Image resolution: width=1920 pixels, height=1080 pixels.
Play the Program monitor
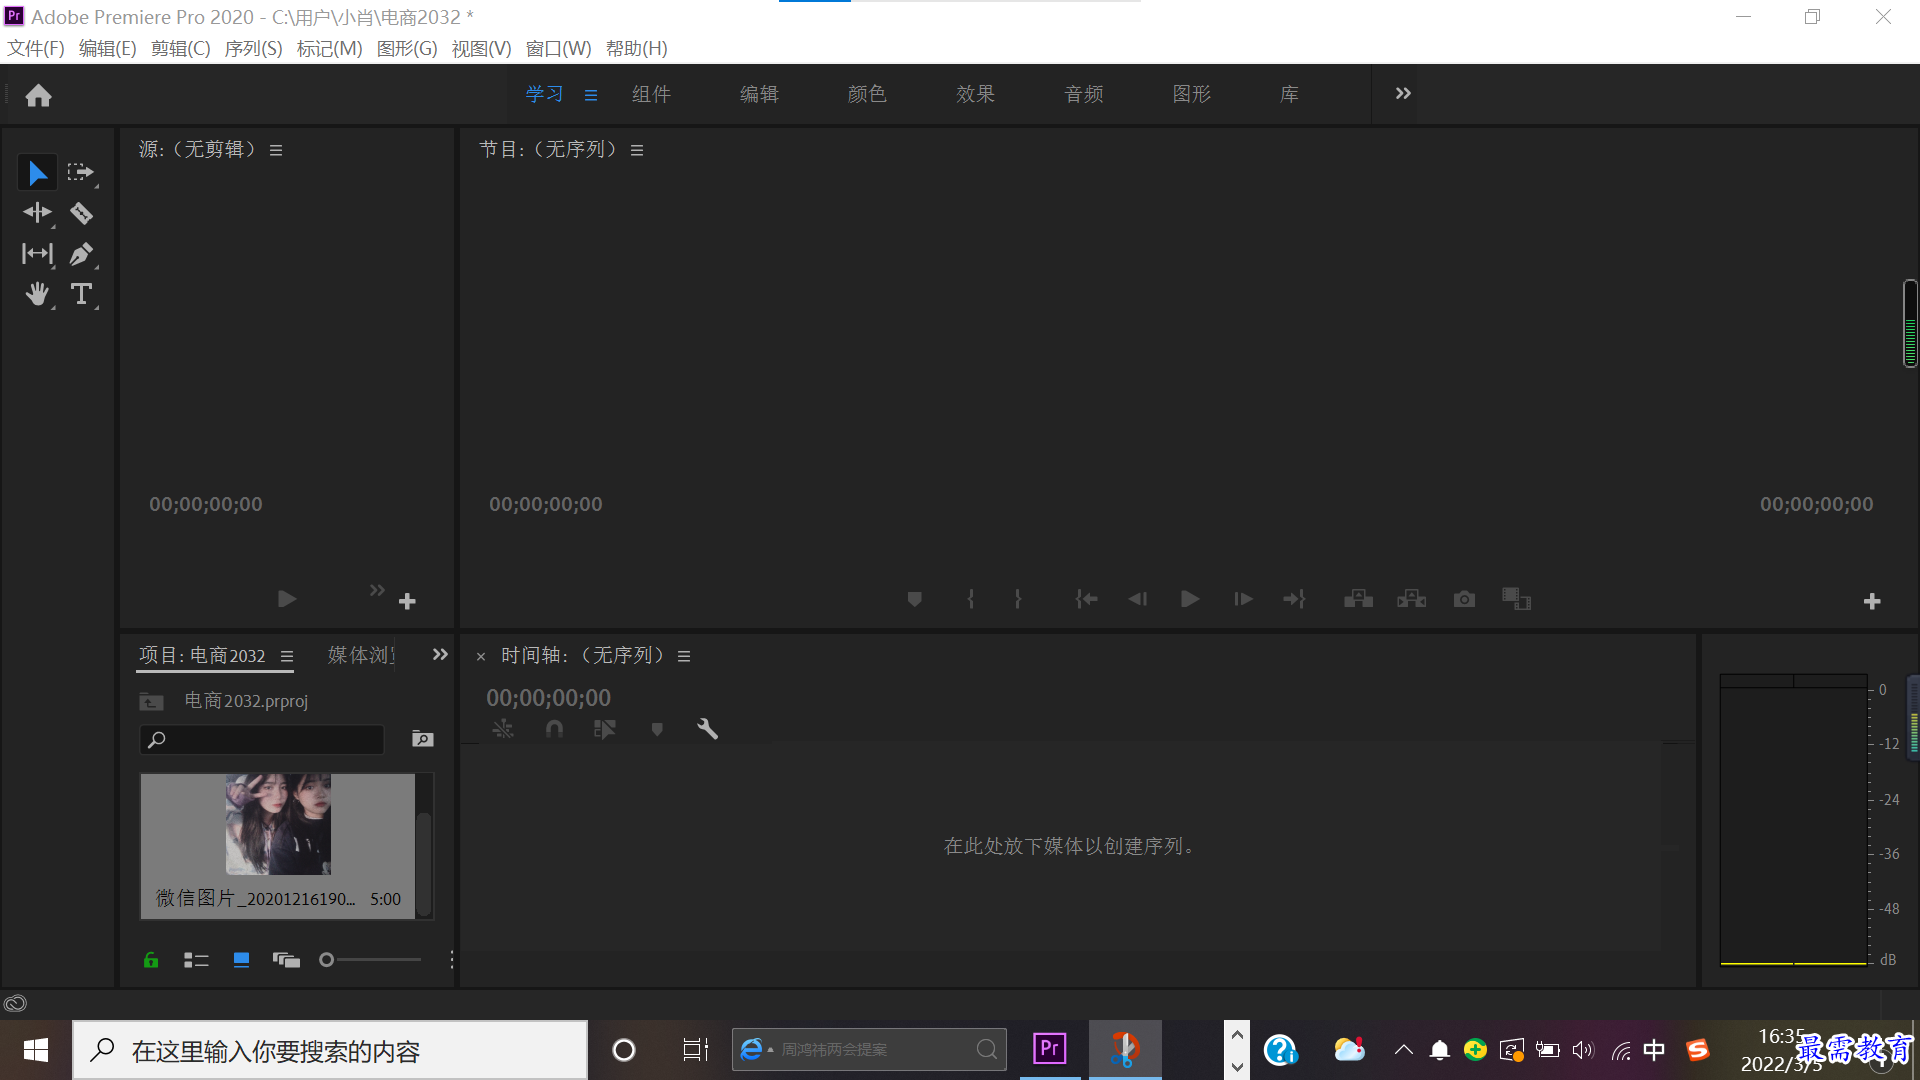point(1190,599)
